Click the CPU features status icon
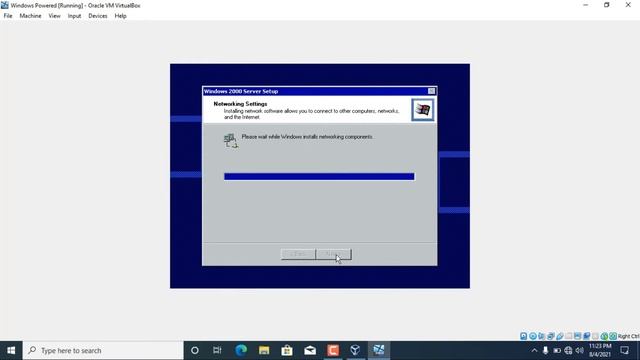640x360 pixels. (596, 336)
